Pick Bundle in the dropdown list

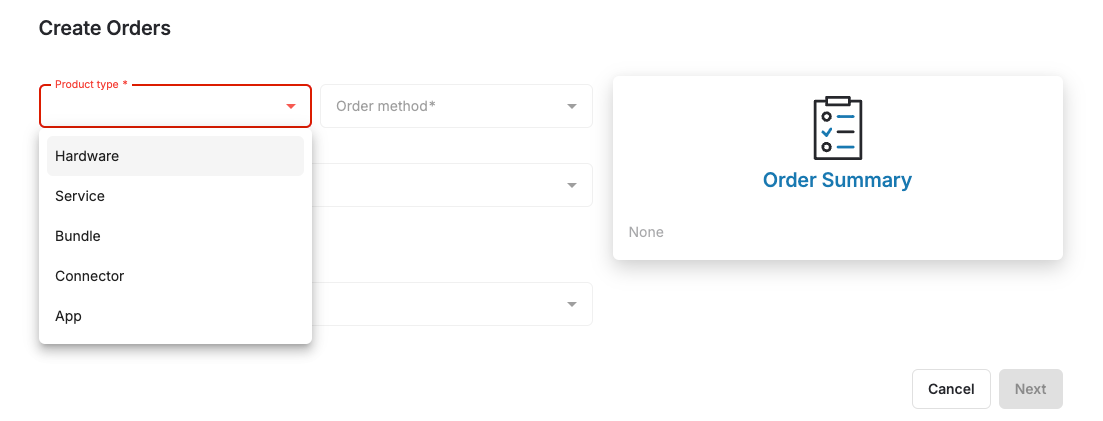point(175,237)
